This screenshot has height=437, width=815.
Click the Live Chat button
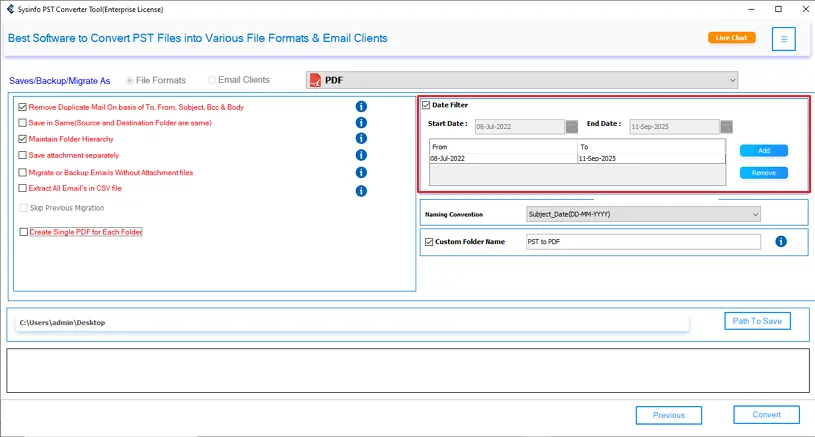click(731, 38)
